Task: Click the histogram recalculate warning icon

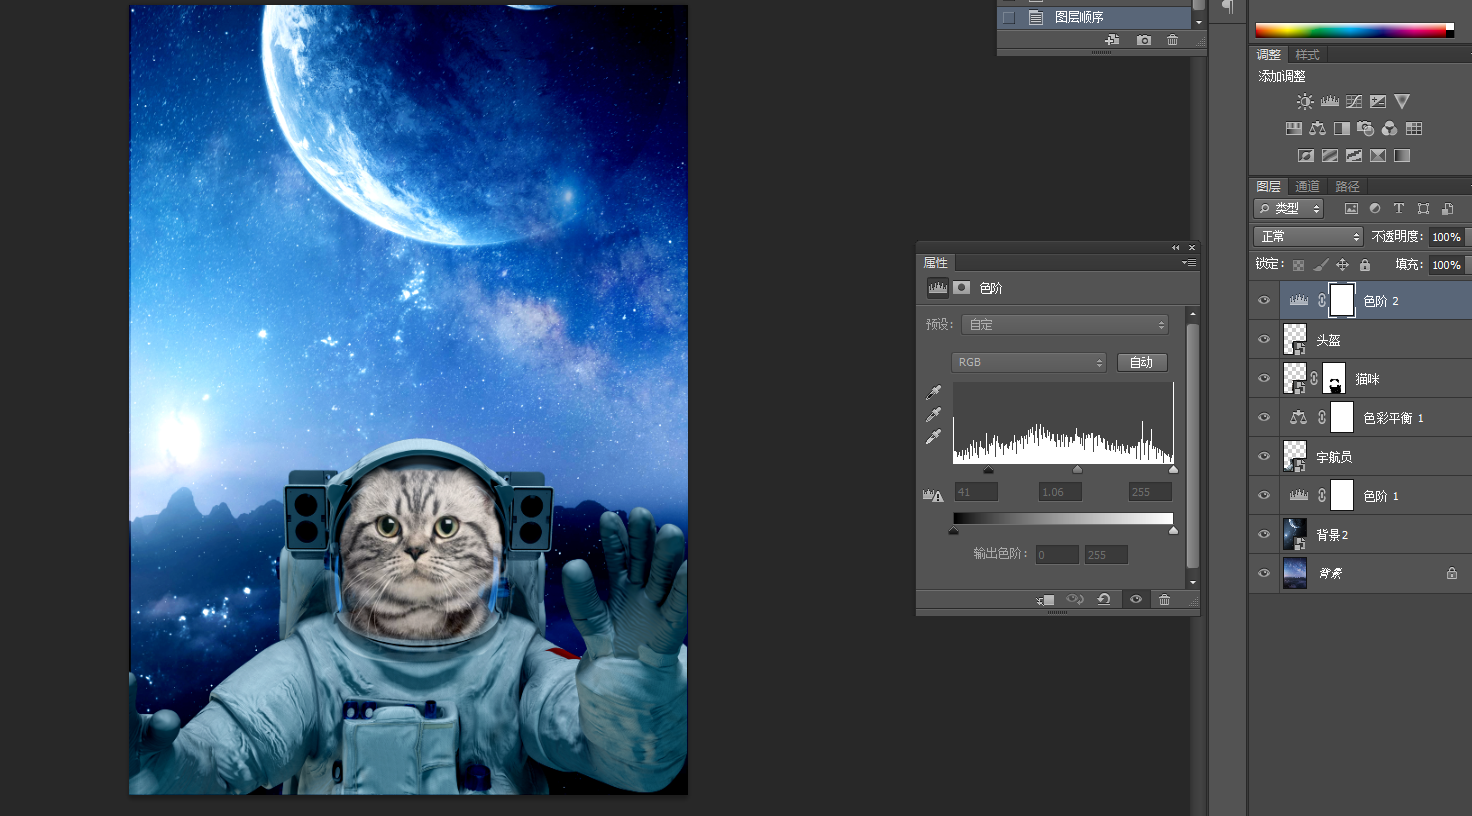Action: click(x=933, y=495)
